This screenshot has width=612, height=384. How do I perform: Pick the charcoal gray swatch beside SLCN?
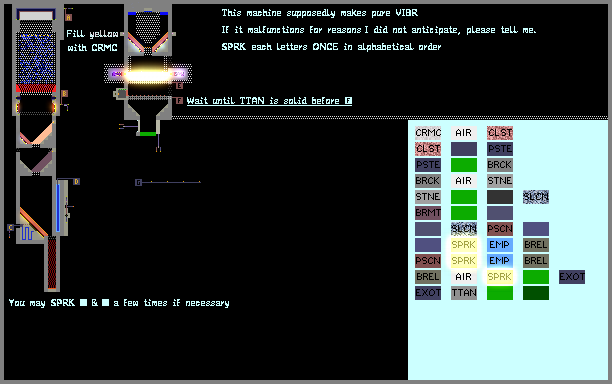[500, 197]
